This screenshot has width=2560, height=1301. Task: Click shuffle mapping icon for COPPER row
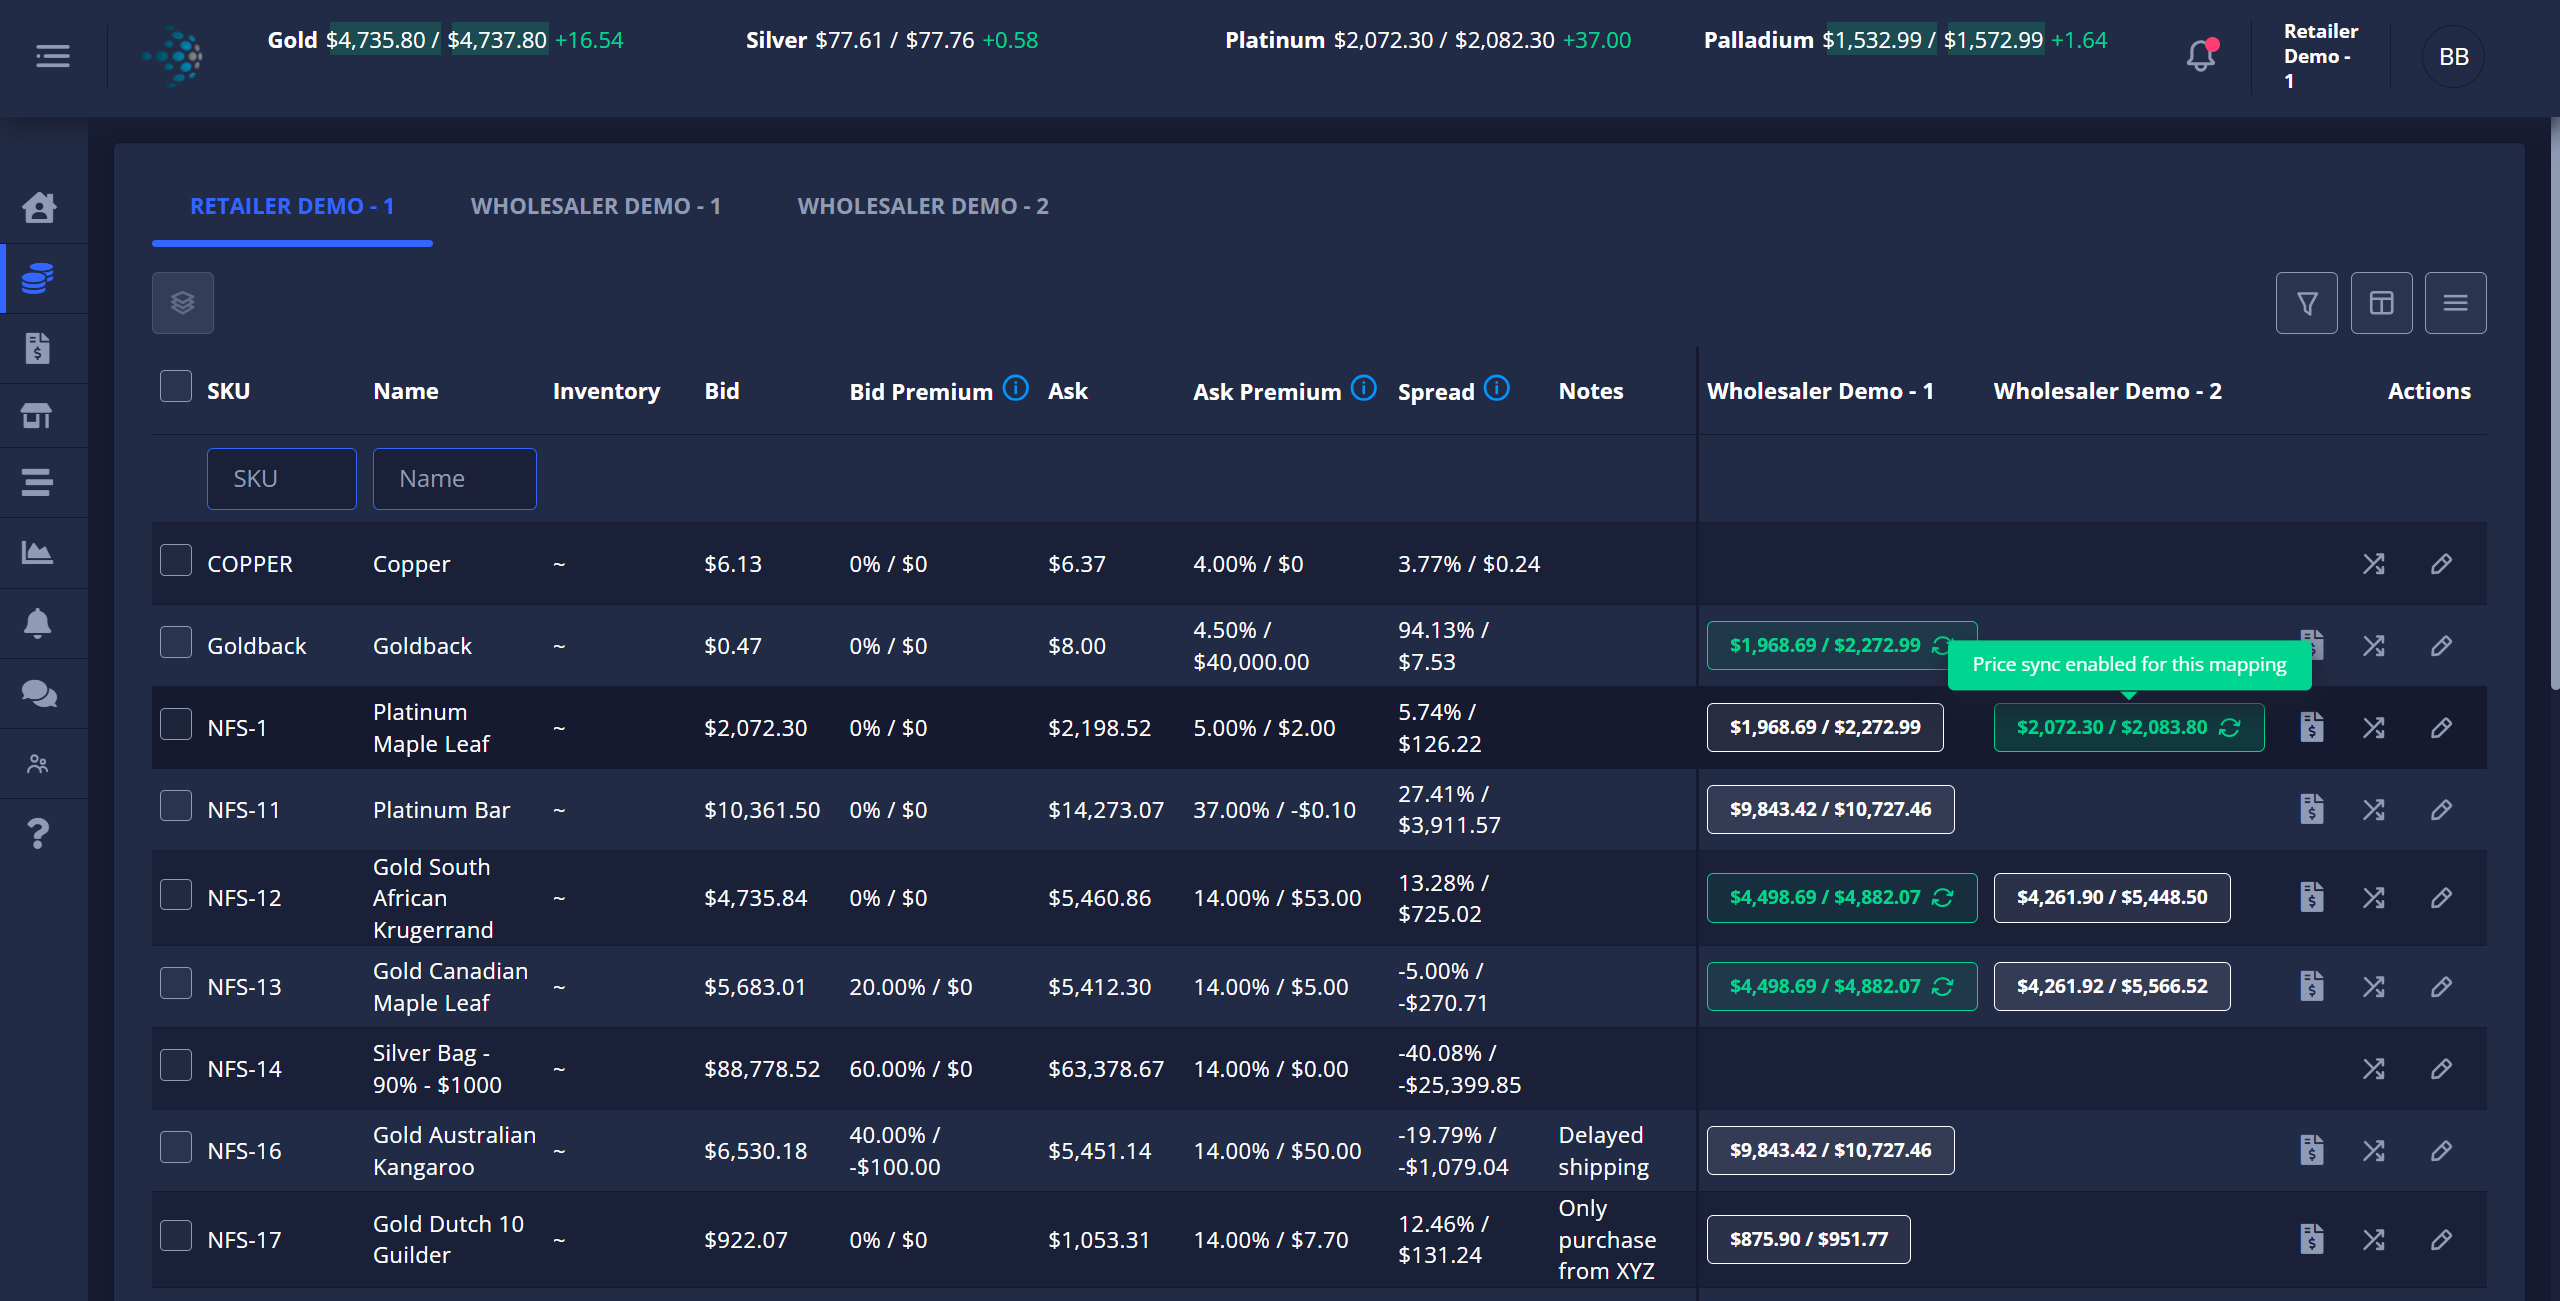point(2374,564)
